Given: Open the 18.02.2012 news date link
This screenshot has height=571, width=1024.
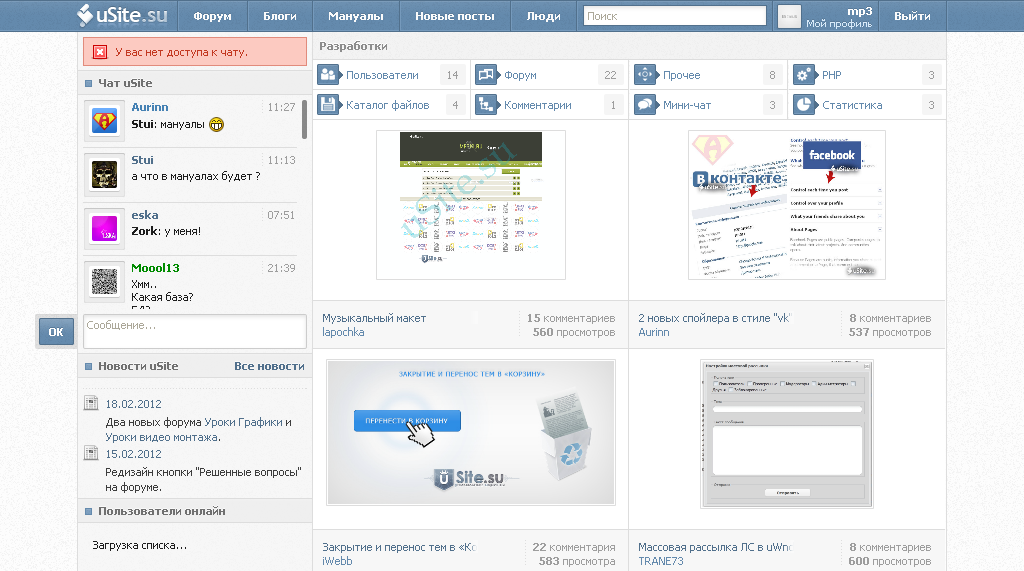Looking at the screenshot, I should pos(133,404).
